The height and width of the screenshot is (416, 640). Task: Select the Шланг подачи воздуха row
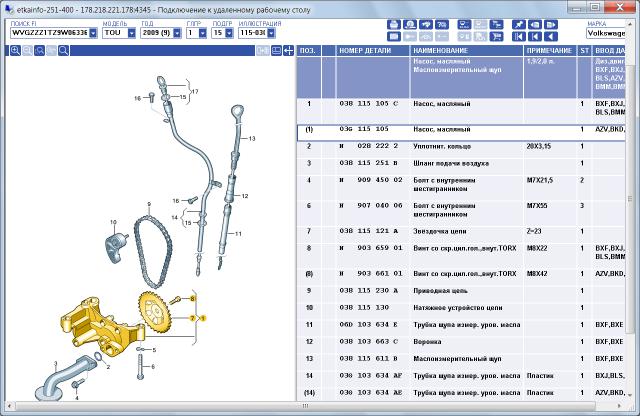pyautogui.click(x=461, y=167)
